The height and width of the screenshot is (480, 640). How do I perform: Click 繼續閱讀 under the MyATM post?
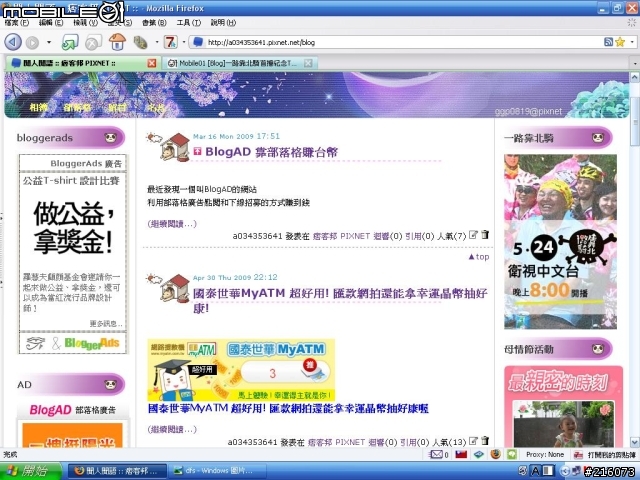coord(172,429)
